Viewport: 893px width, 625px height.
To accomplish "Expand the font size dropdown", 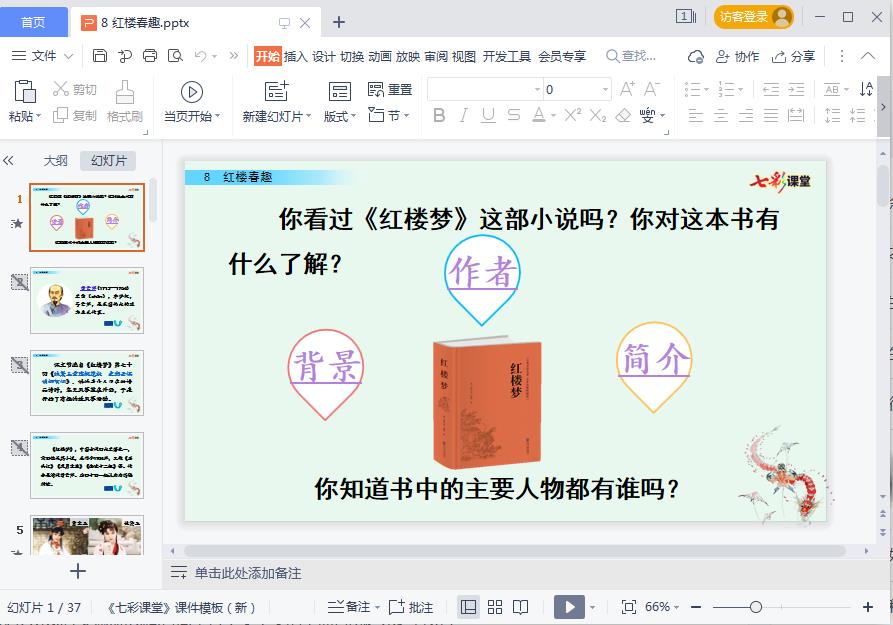I will [605, 89].
